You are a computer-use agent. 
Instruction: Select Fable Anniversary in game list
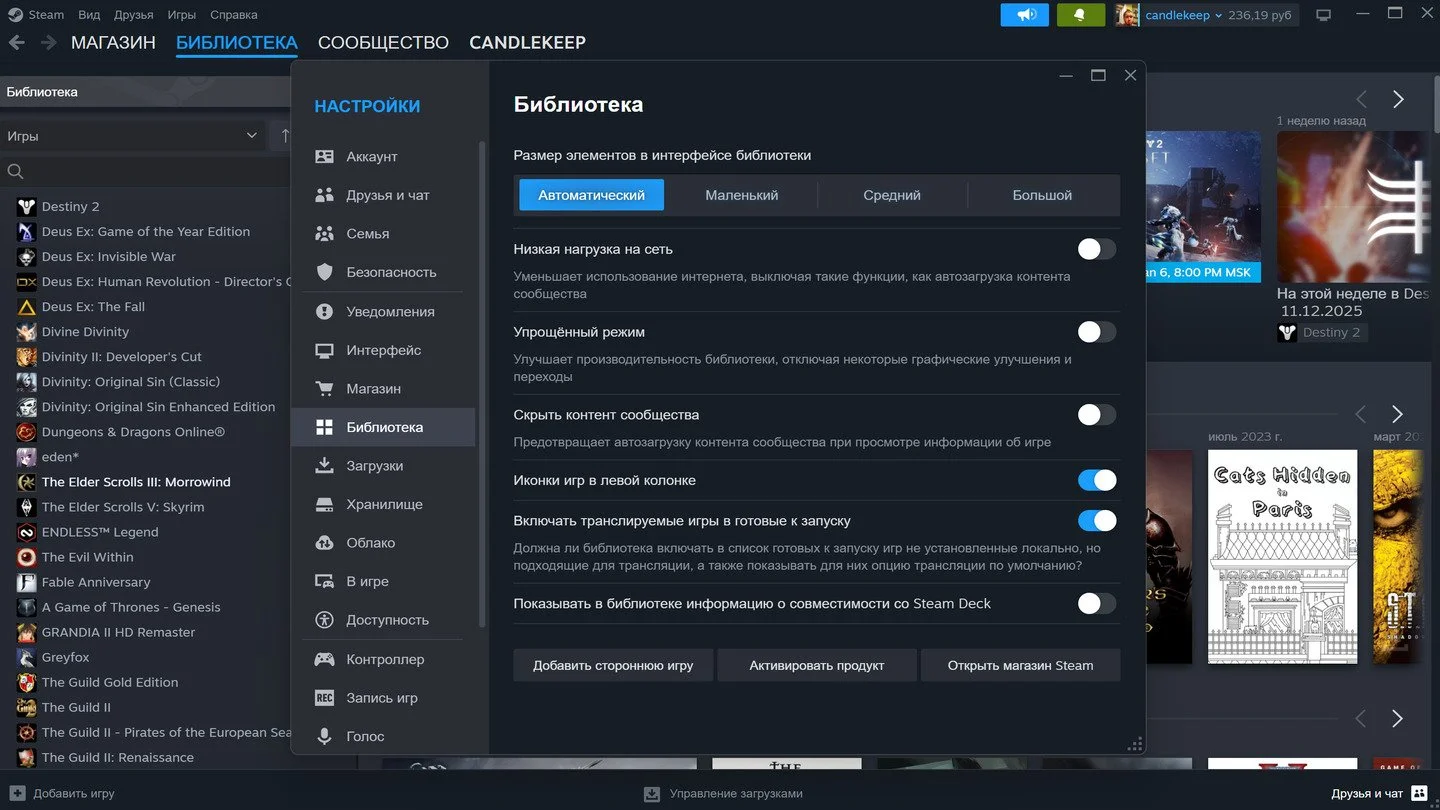(x=96, y=582)
